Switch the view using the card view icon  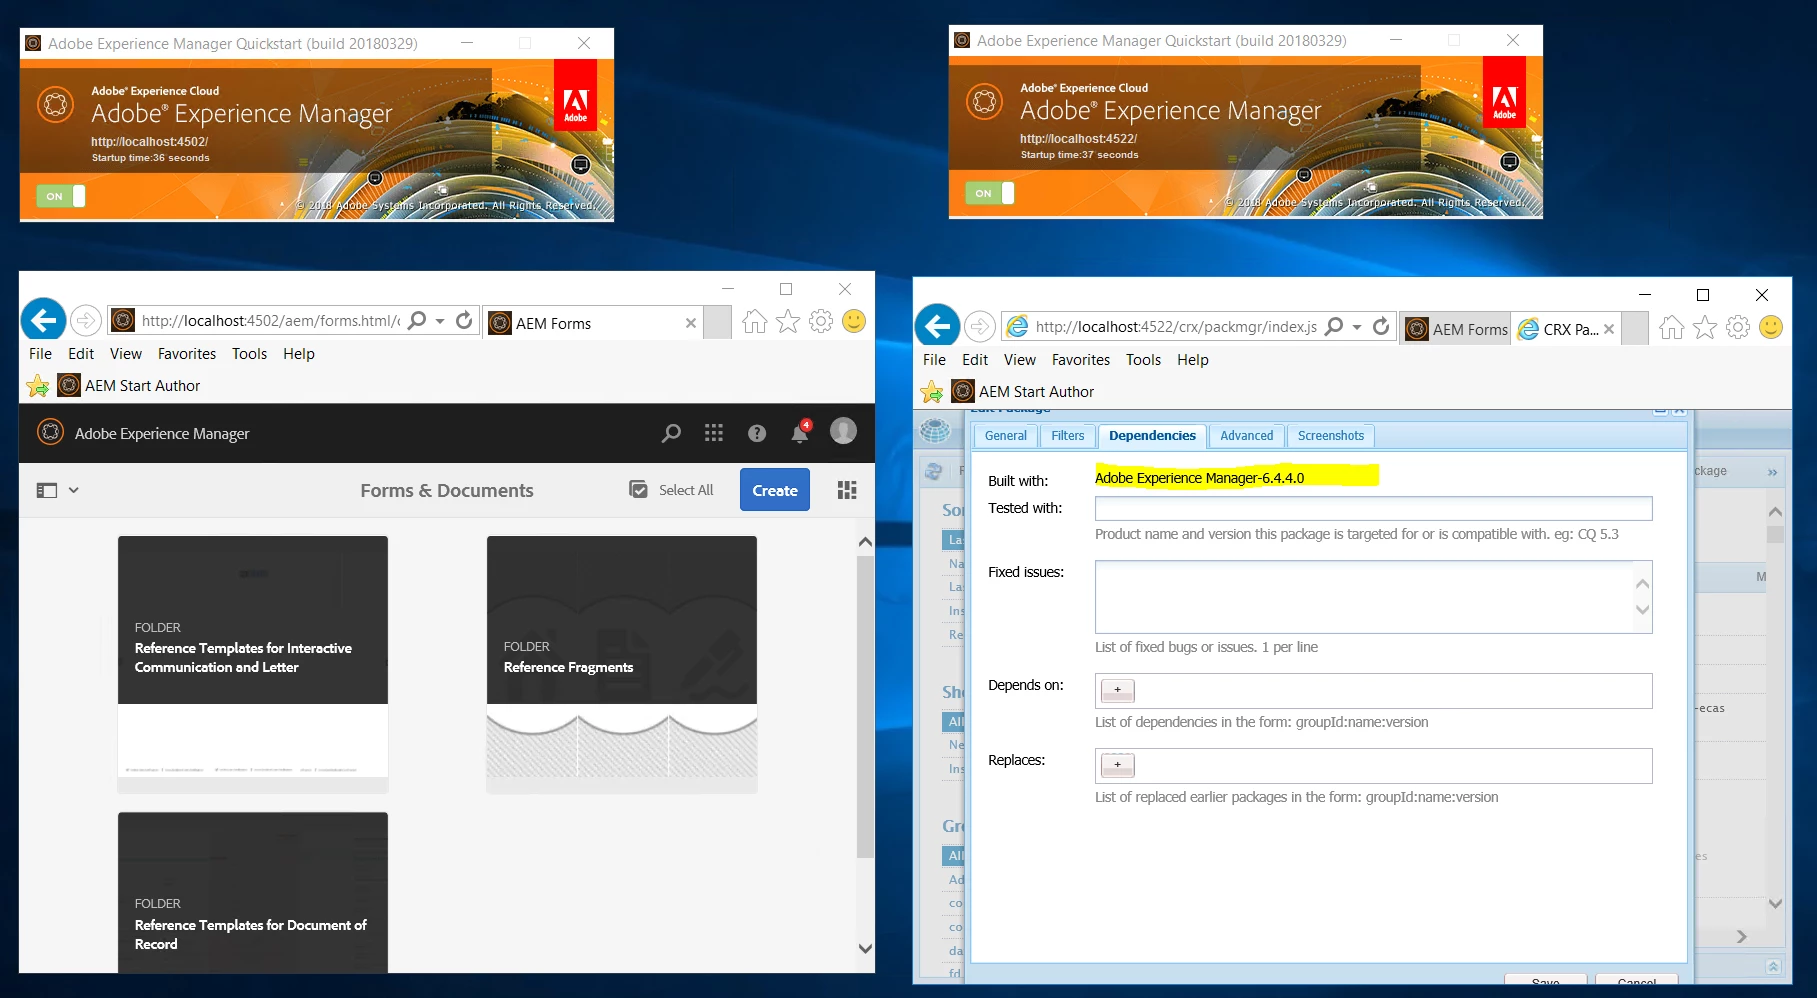click(847, 490)
